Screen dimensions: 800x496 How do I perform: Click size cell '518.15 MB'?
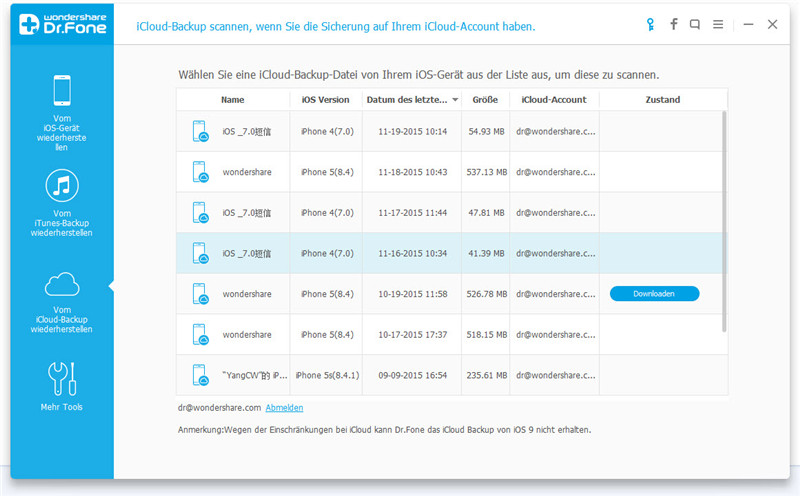(x=486, y=334)
